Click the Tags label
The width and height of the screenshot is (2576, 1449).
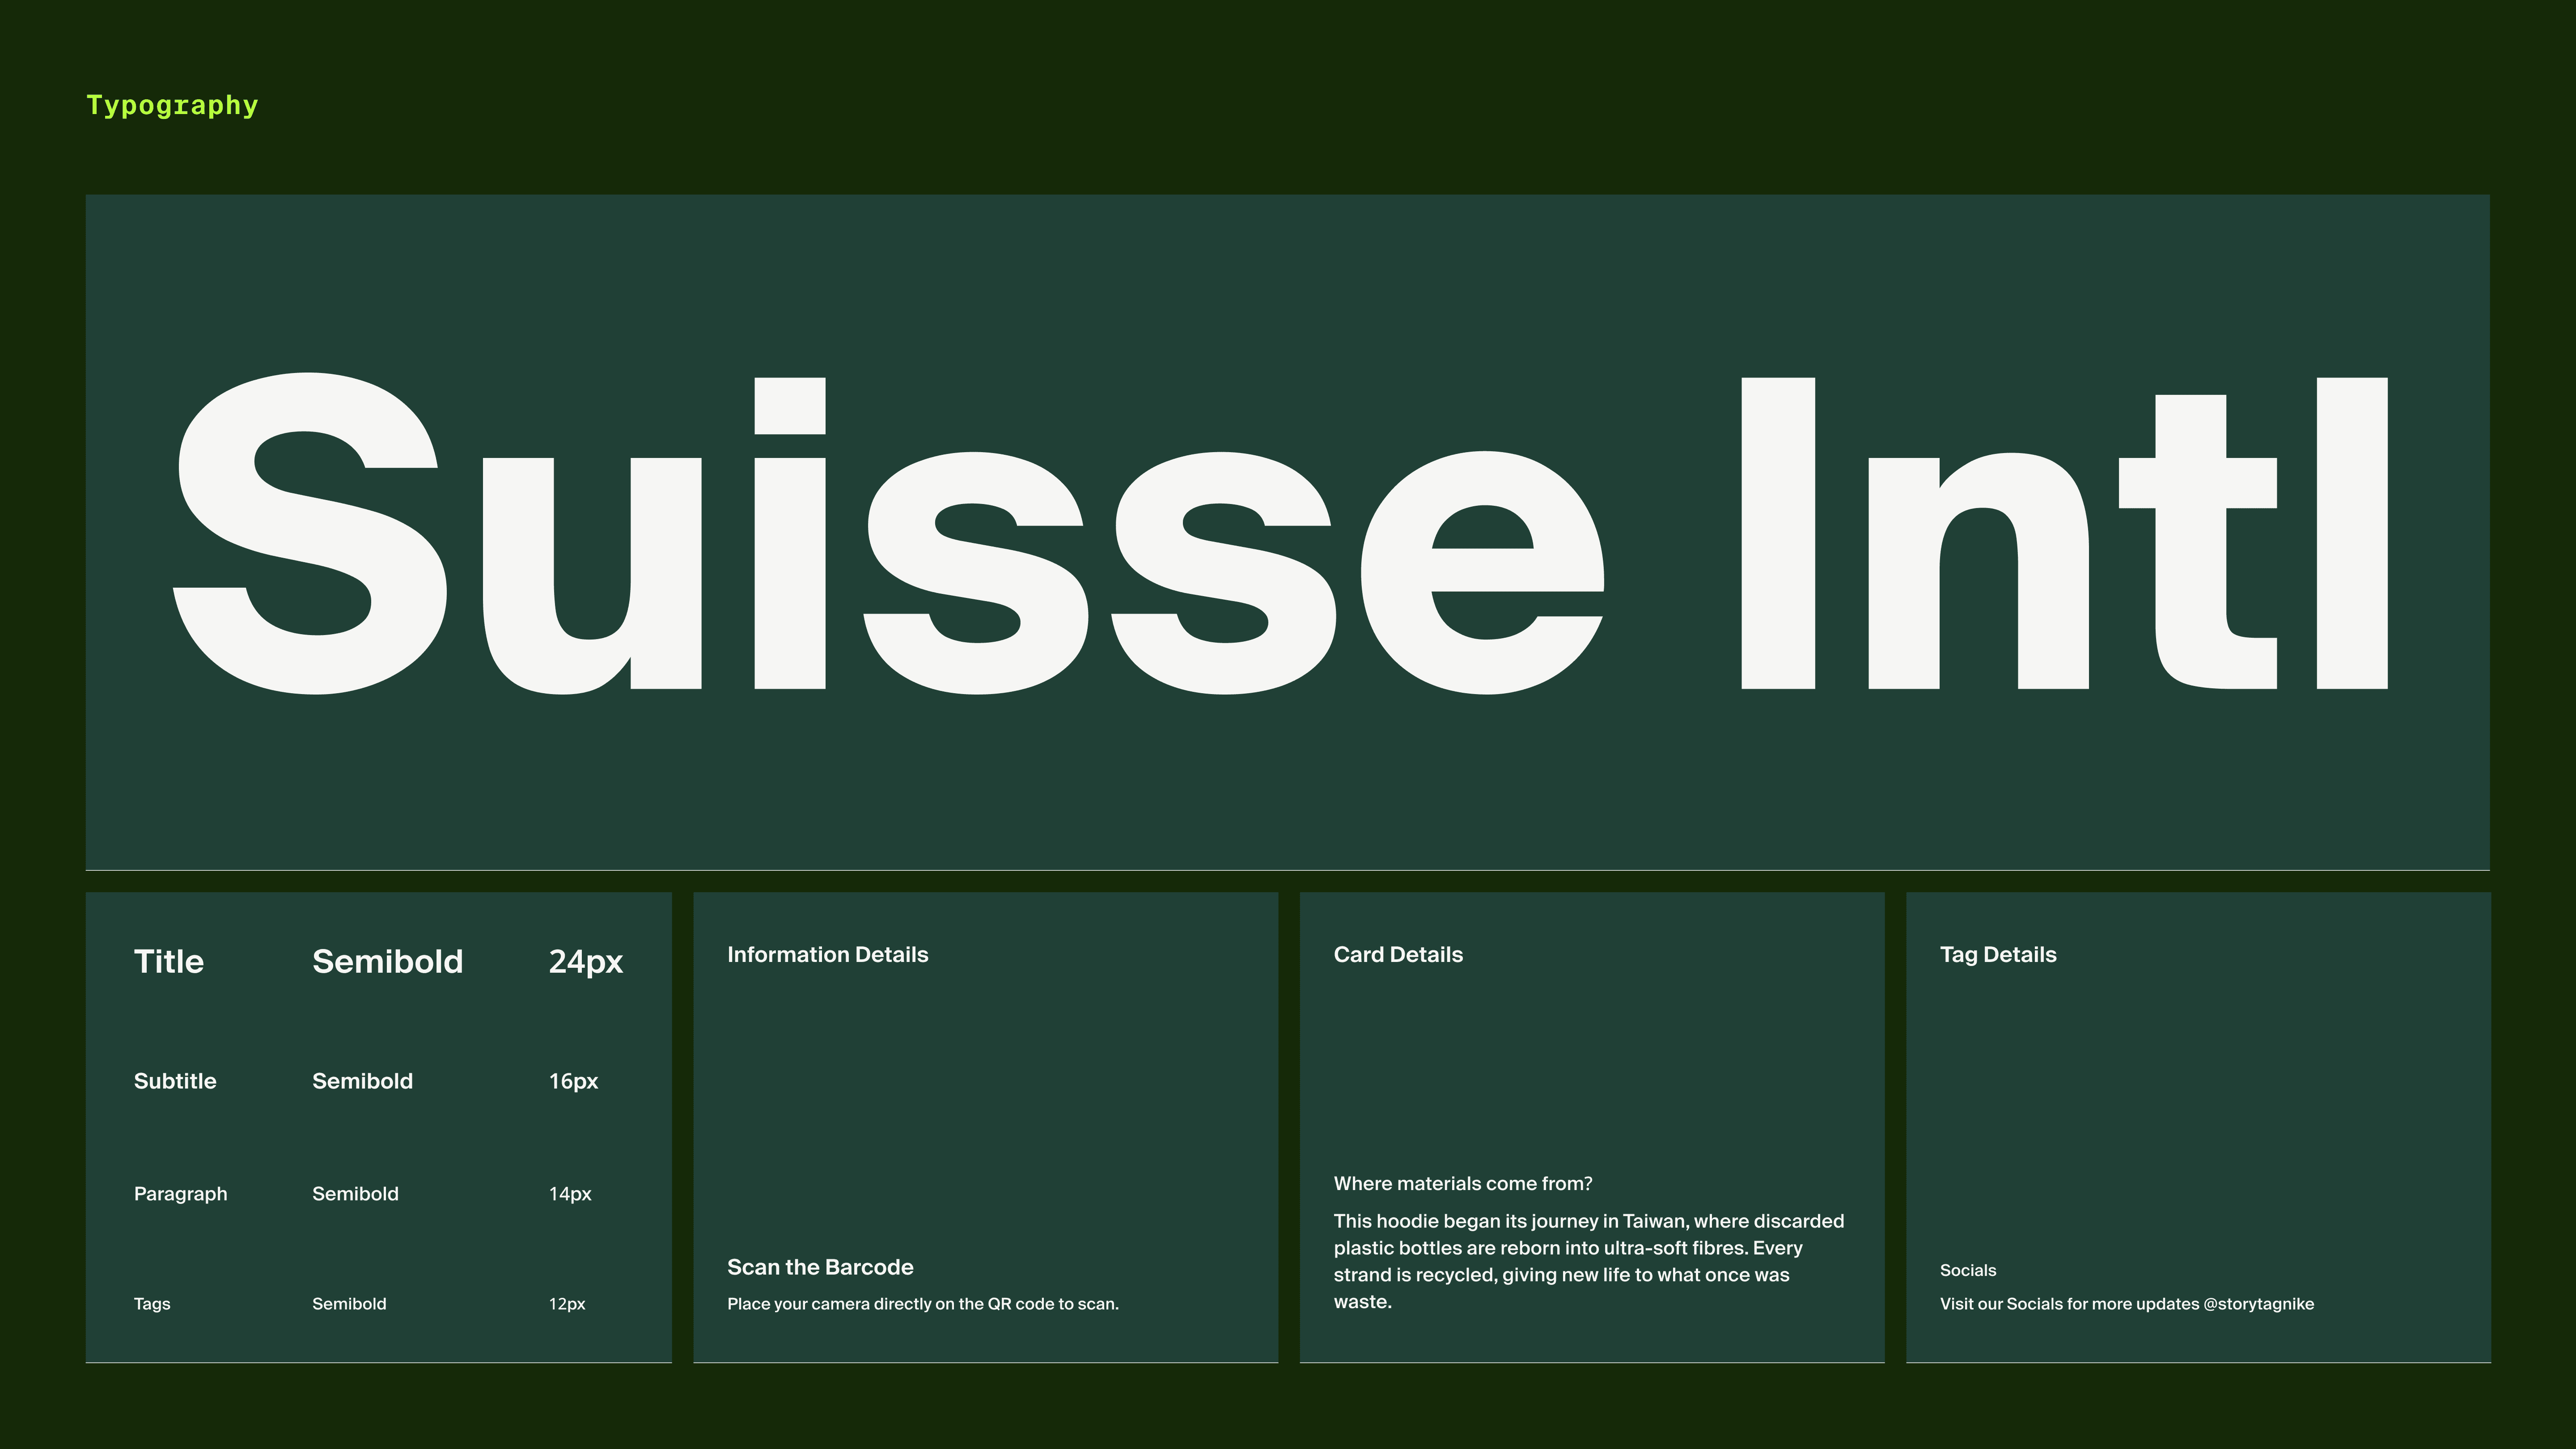pyautogui.click(x=152, y=1304)
